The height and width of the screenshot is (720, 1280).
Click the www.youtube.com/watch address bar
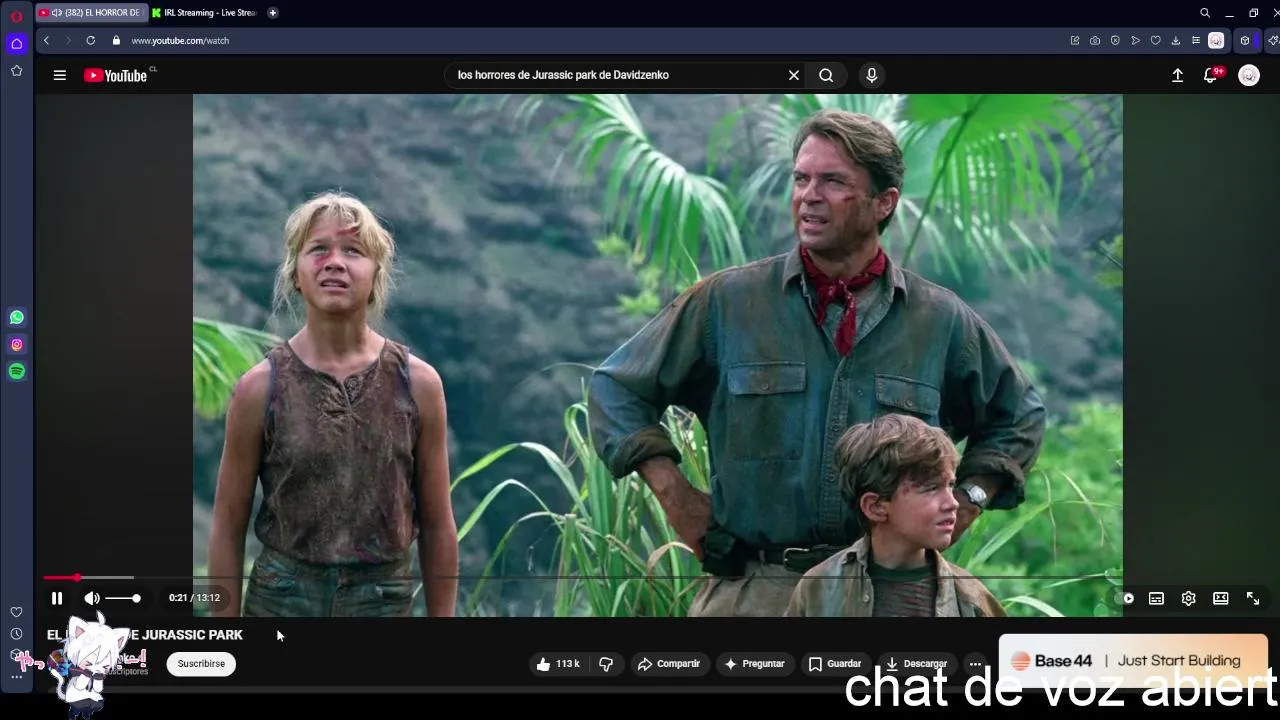point(180,41)
